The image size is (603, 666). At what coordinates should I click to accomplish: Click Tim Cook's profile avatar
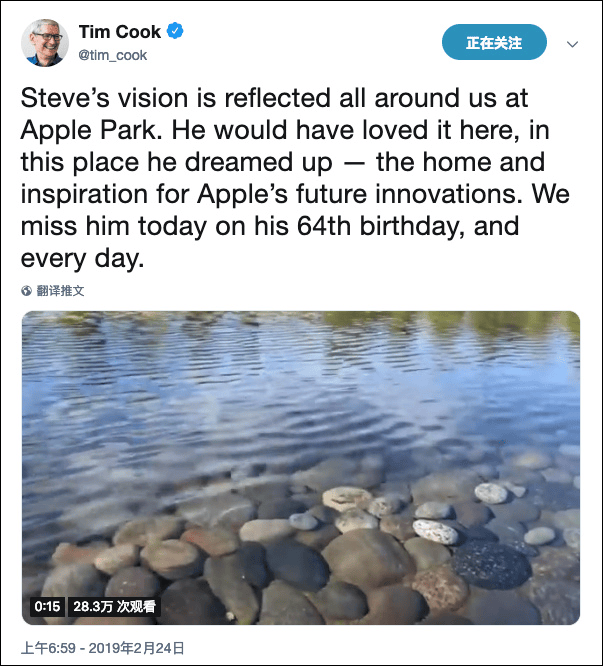coord(44,42)
